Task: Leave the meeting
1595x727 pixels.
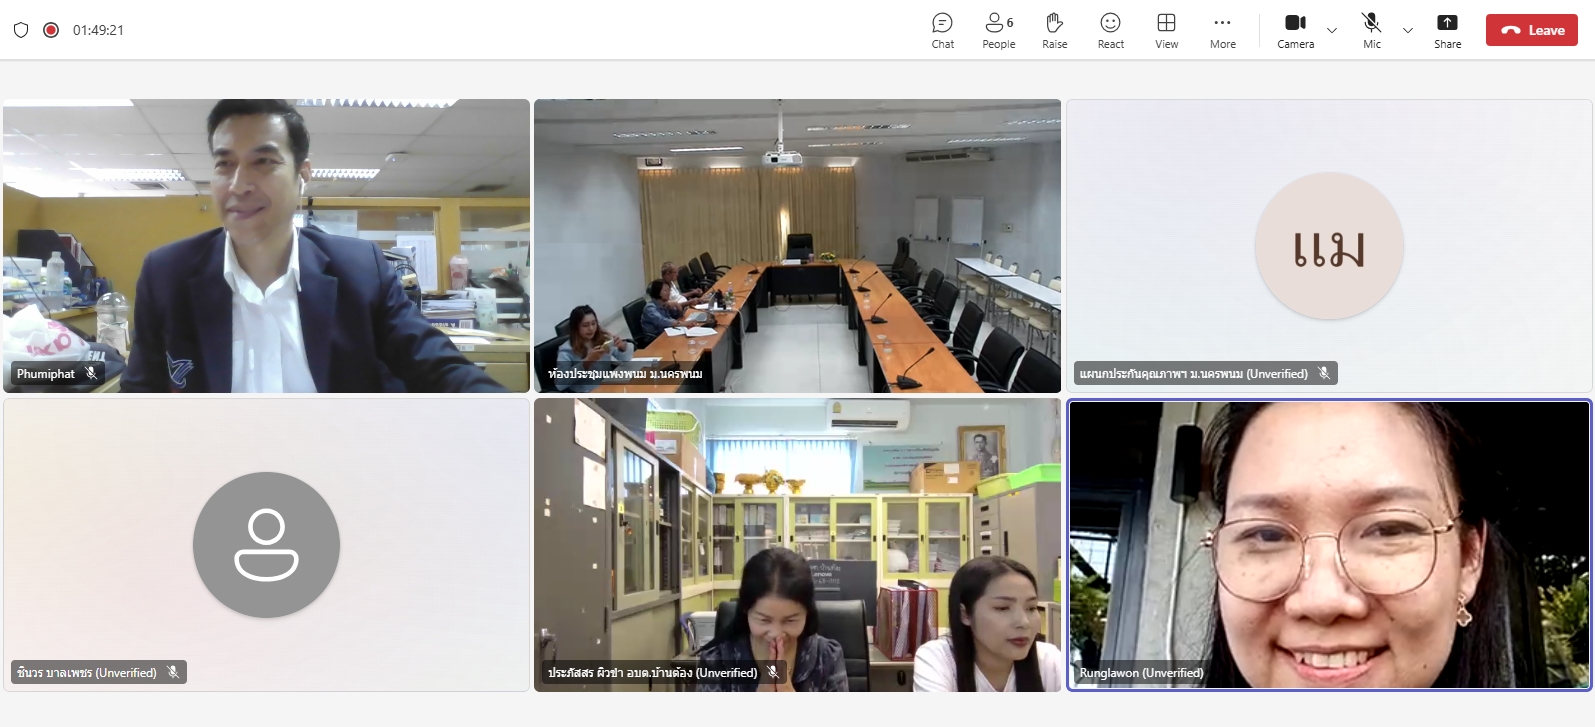Action: [x=1531, y=30]
